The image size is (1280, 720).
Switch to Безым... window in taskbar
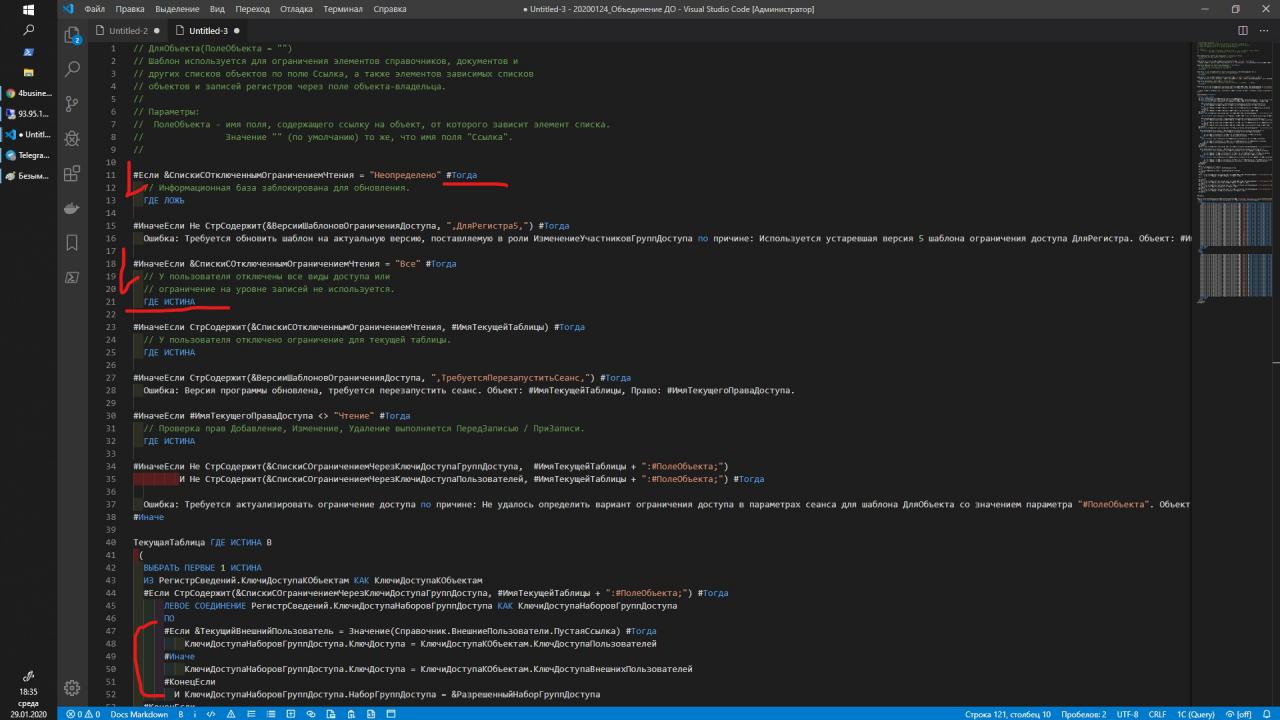pyautogui.click(x=28, y=175)
